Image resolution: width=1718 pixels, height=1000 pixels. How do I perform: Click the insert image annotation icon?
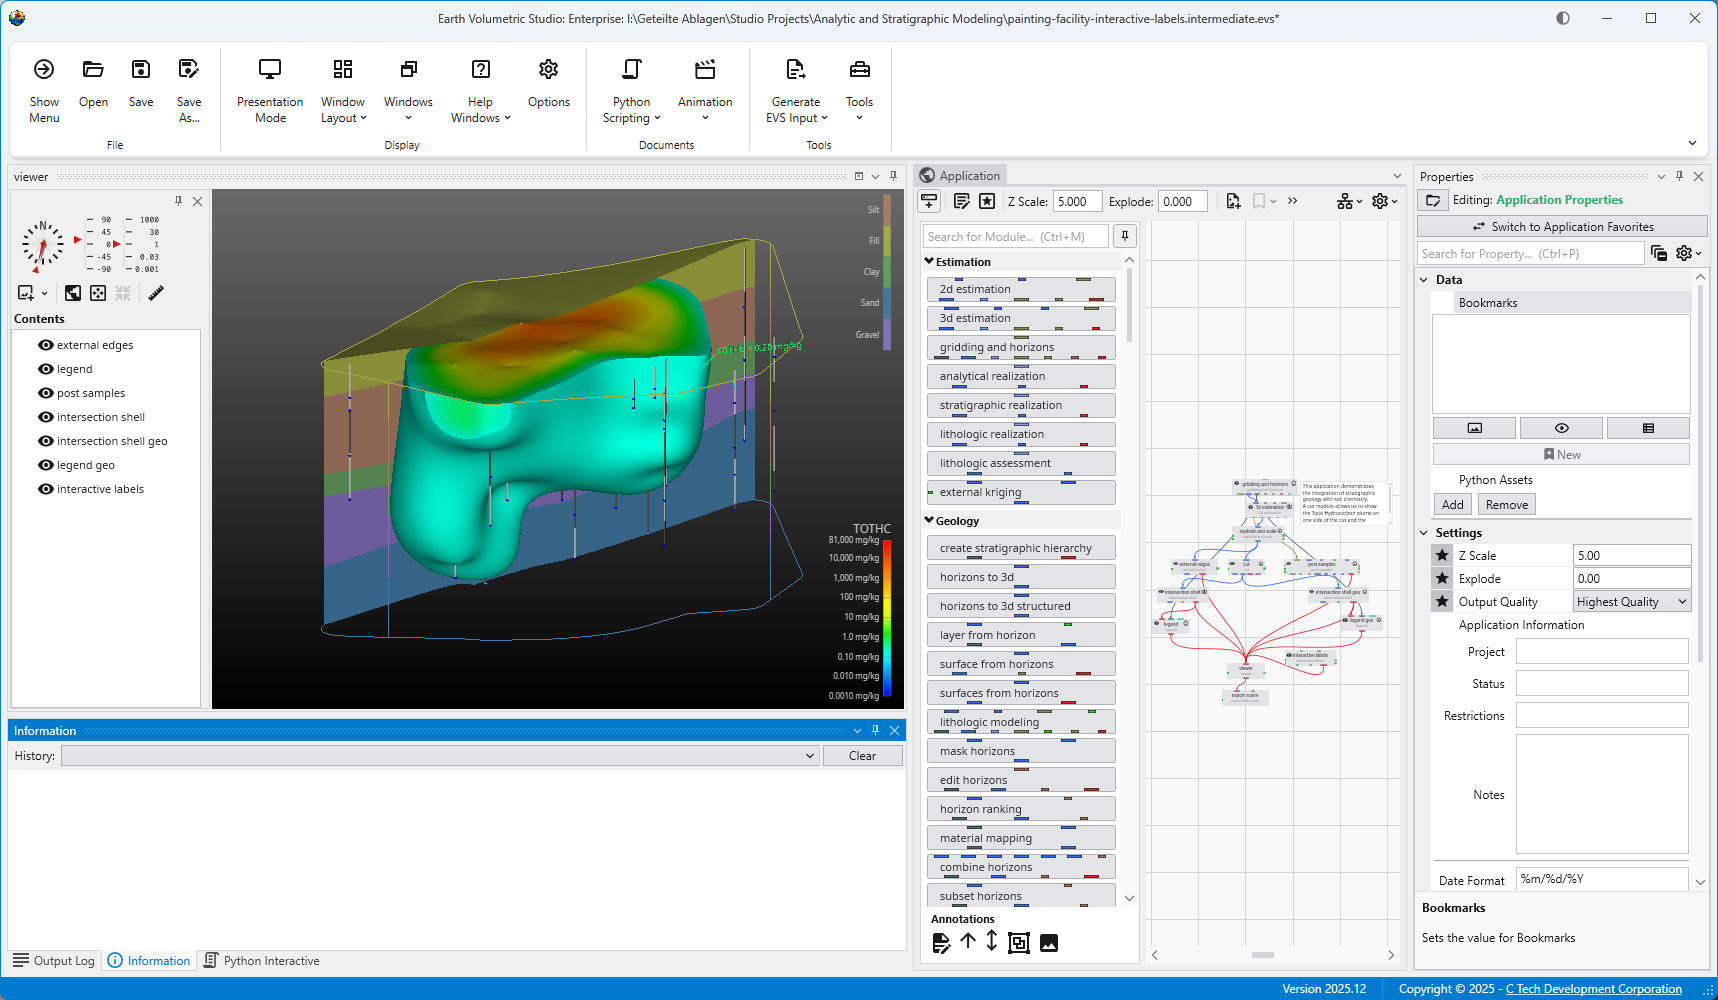[x=1049, y=943]
